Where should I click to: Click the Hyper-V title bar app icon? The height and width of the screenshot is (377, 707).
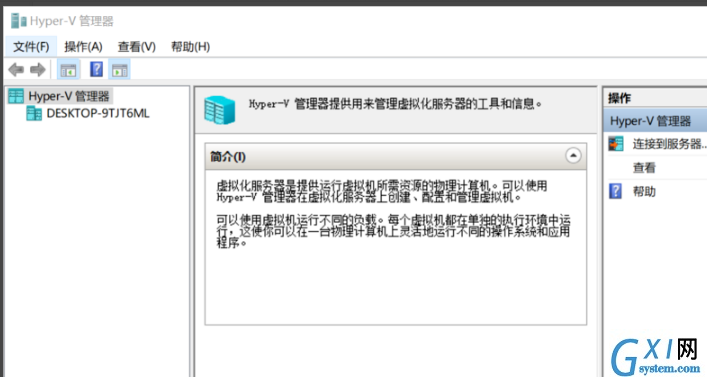tap(18, 21)
